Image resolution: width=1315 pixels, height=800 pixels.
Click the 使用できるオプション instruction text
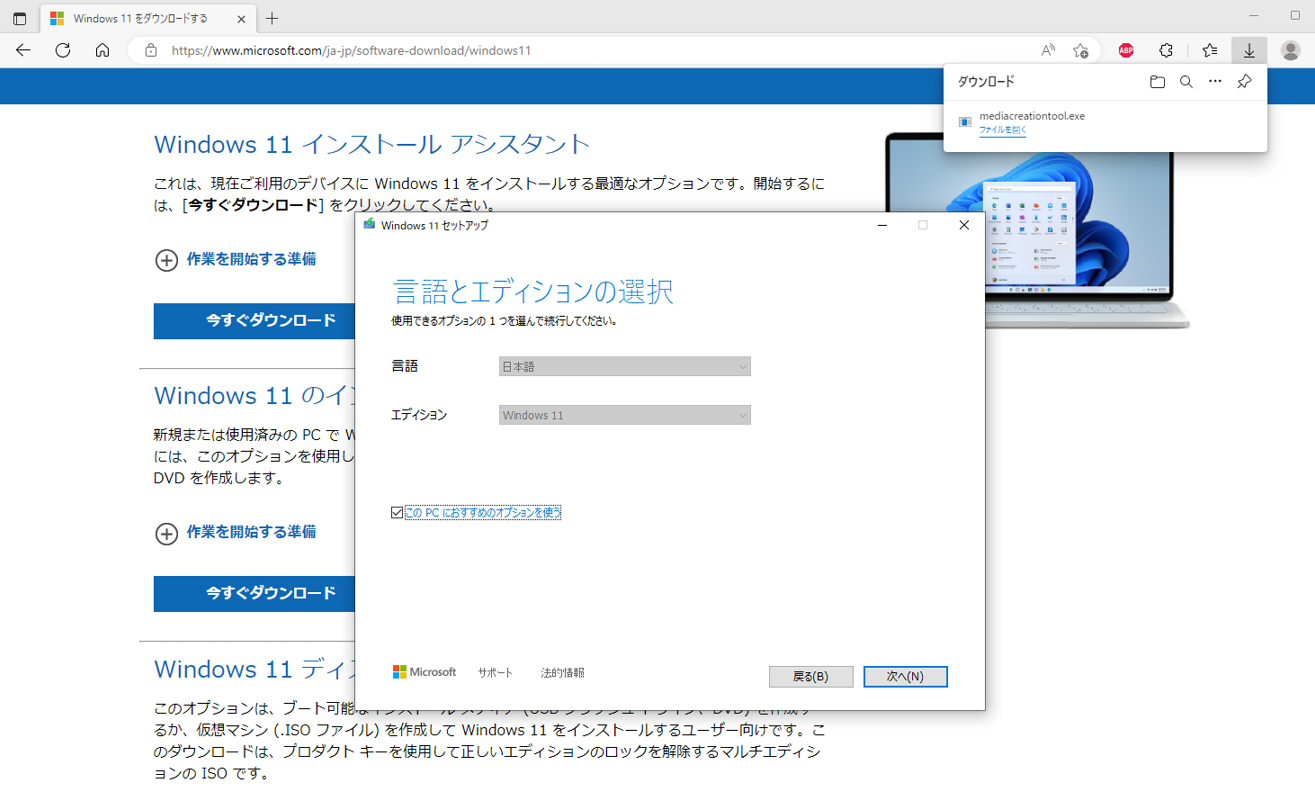[504, 322]
